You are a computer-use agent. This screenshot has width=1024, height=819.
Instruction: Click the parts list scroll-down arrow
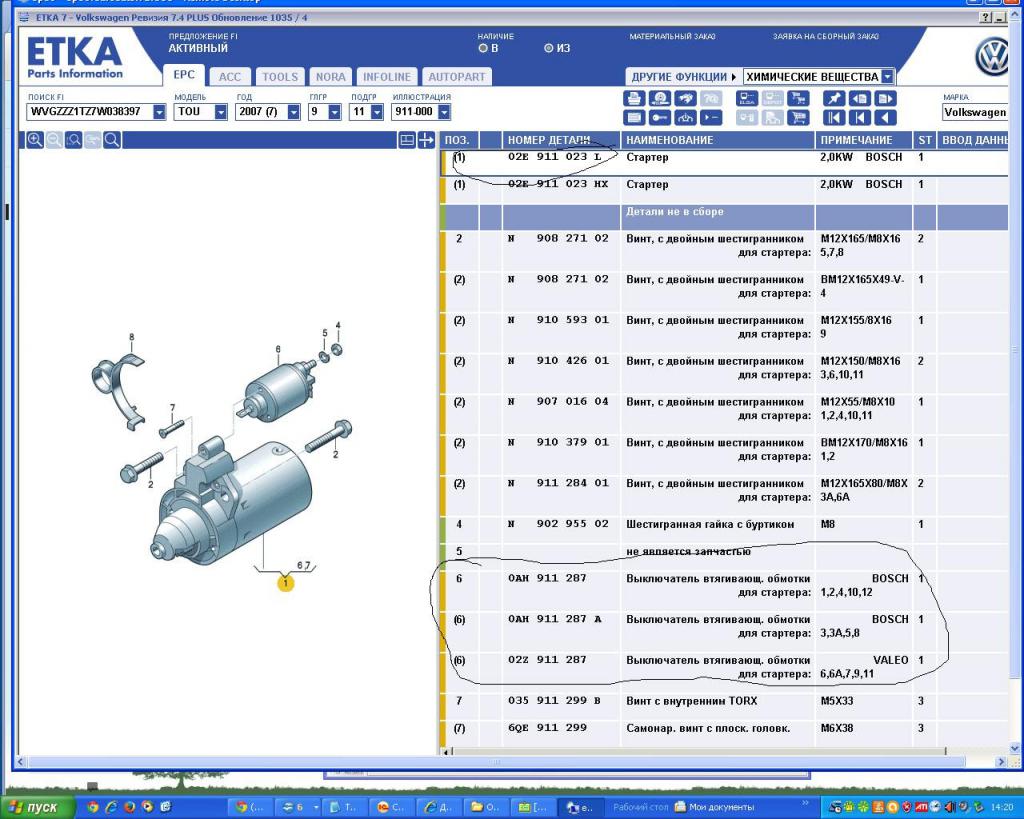pyautogui.click(x=1015, y=748)
